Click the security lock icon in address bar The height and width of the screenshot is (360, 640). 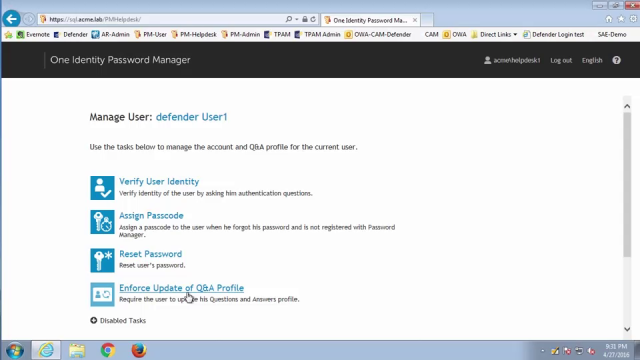click(x=304, y=19)
